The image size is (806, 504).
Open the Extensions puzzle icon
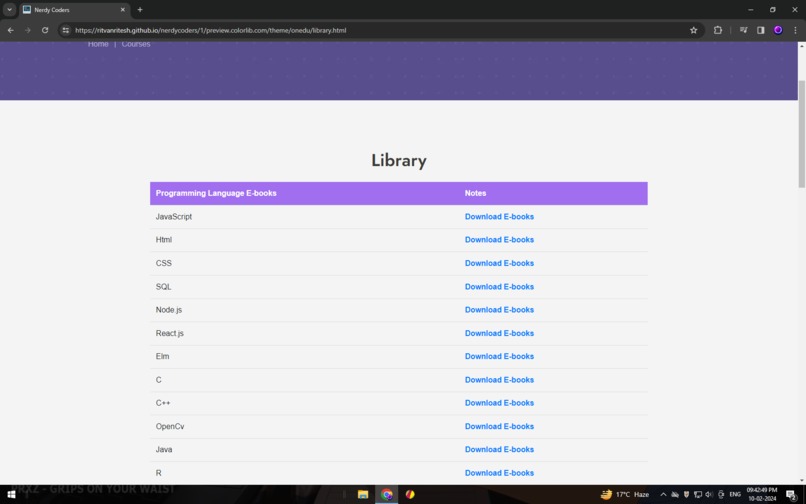tap(718, 30)
